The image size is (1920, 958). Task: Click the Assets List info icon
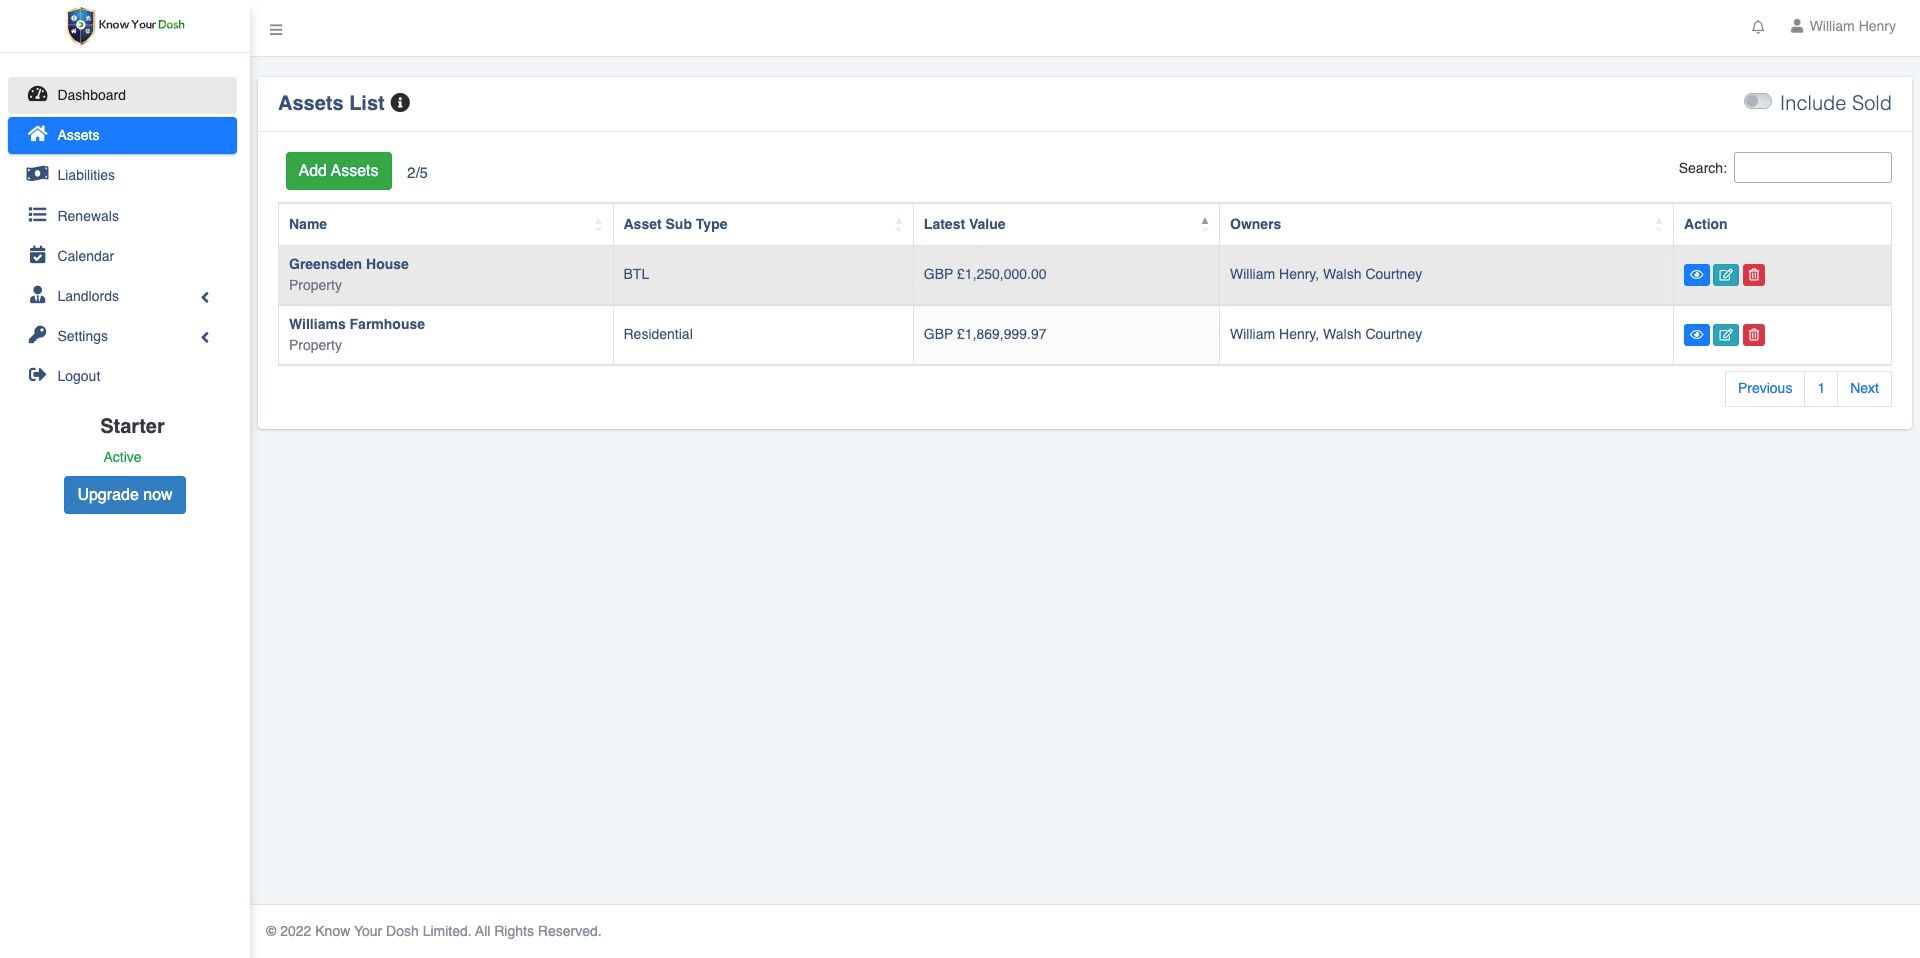tap(400, 103)
